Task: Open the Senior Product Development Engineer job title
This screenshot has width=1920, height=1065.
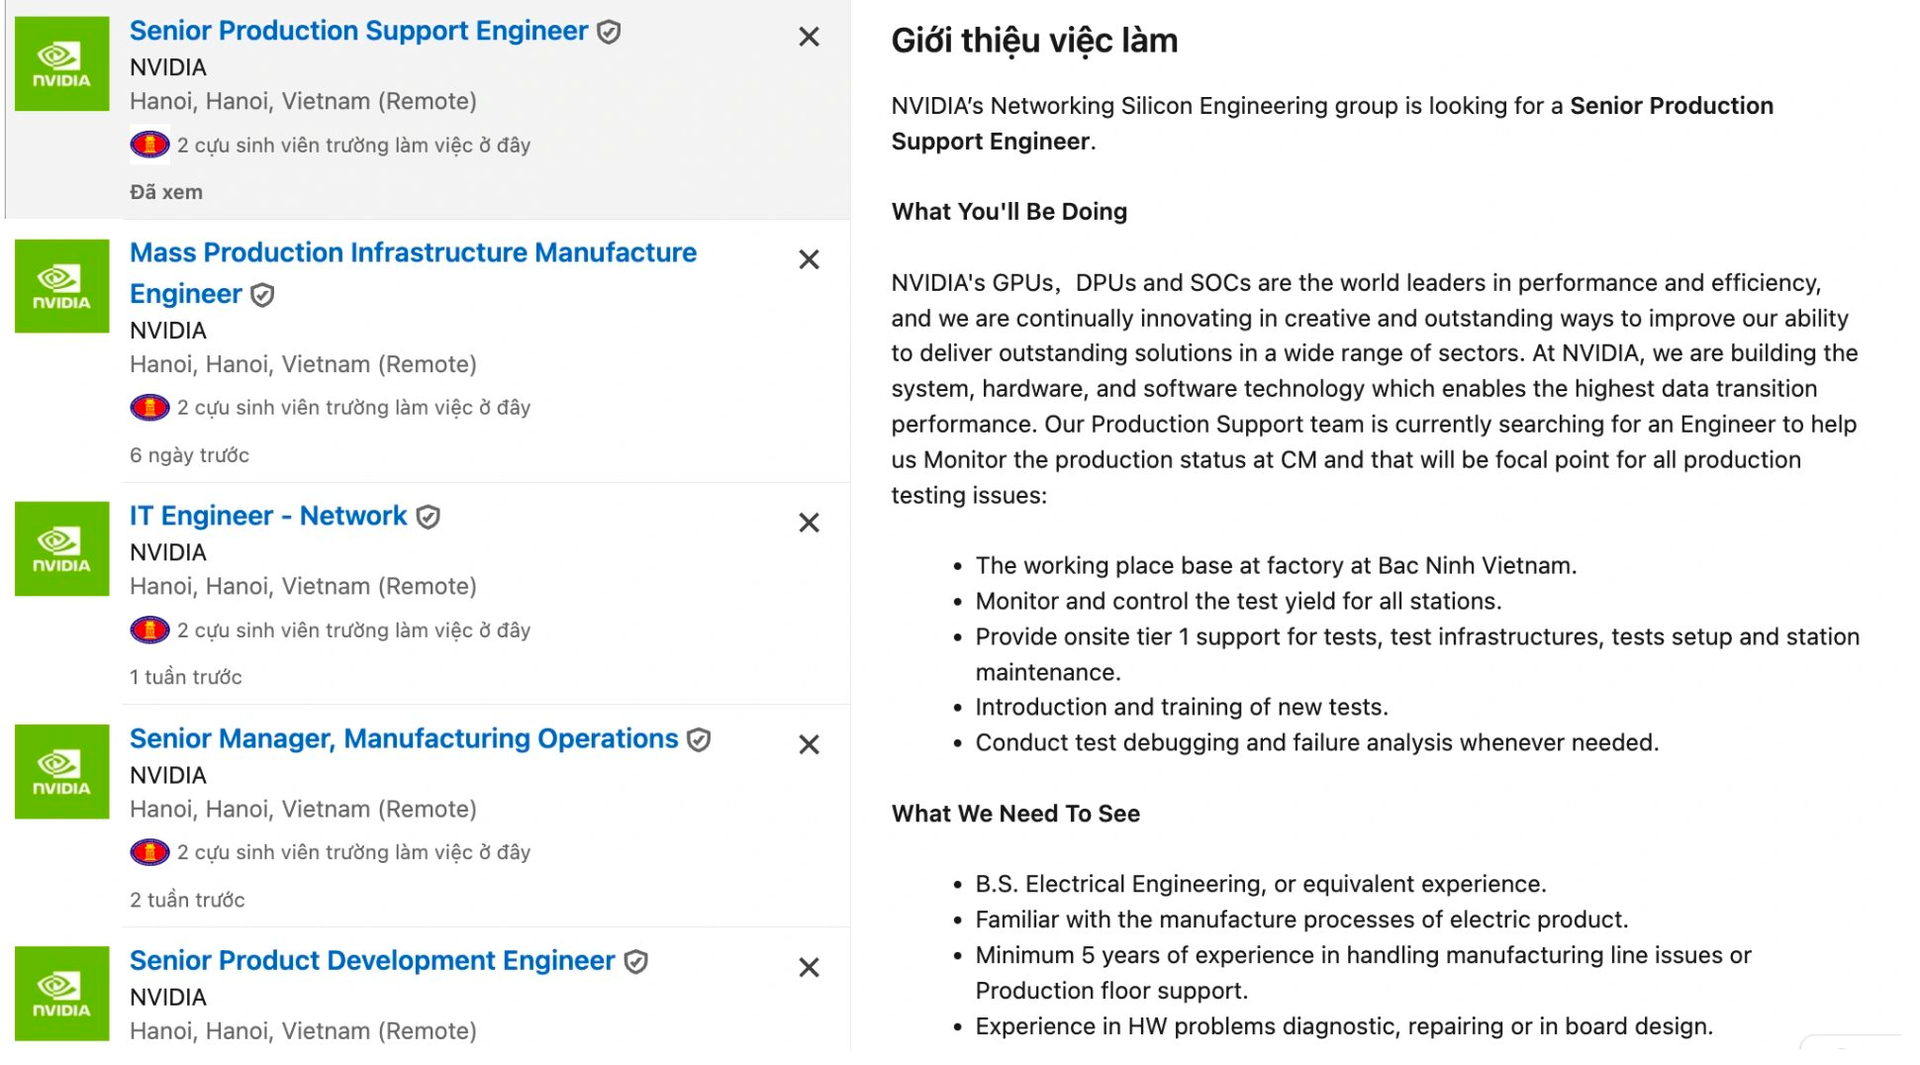Action: pos(371,961)
